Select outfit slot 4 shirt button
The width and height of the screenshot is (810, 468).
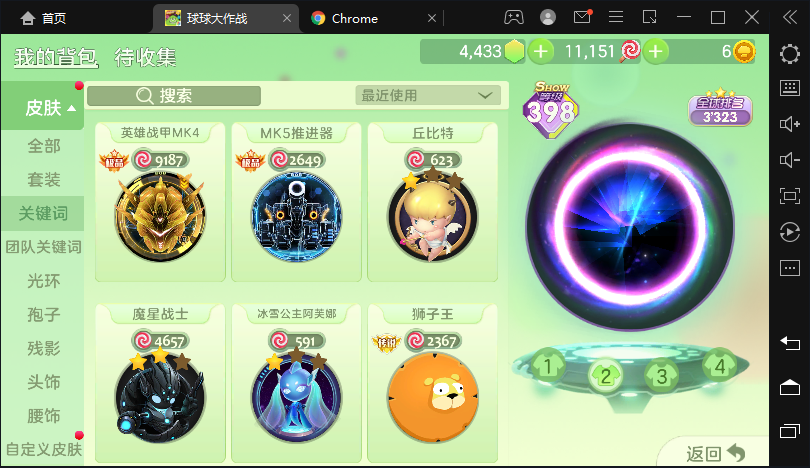pos(720,366)
